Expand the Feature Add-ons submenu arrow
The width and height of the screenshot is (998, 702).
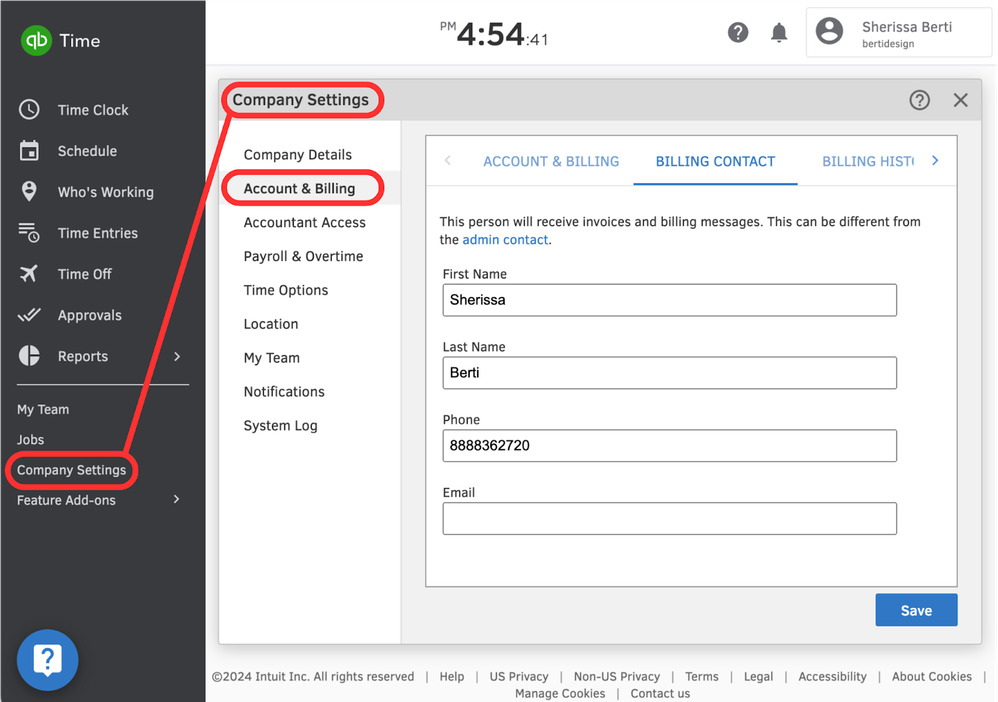[177, 500]
